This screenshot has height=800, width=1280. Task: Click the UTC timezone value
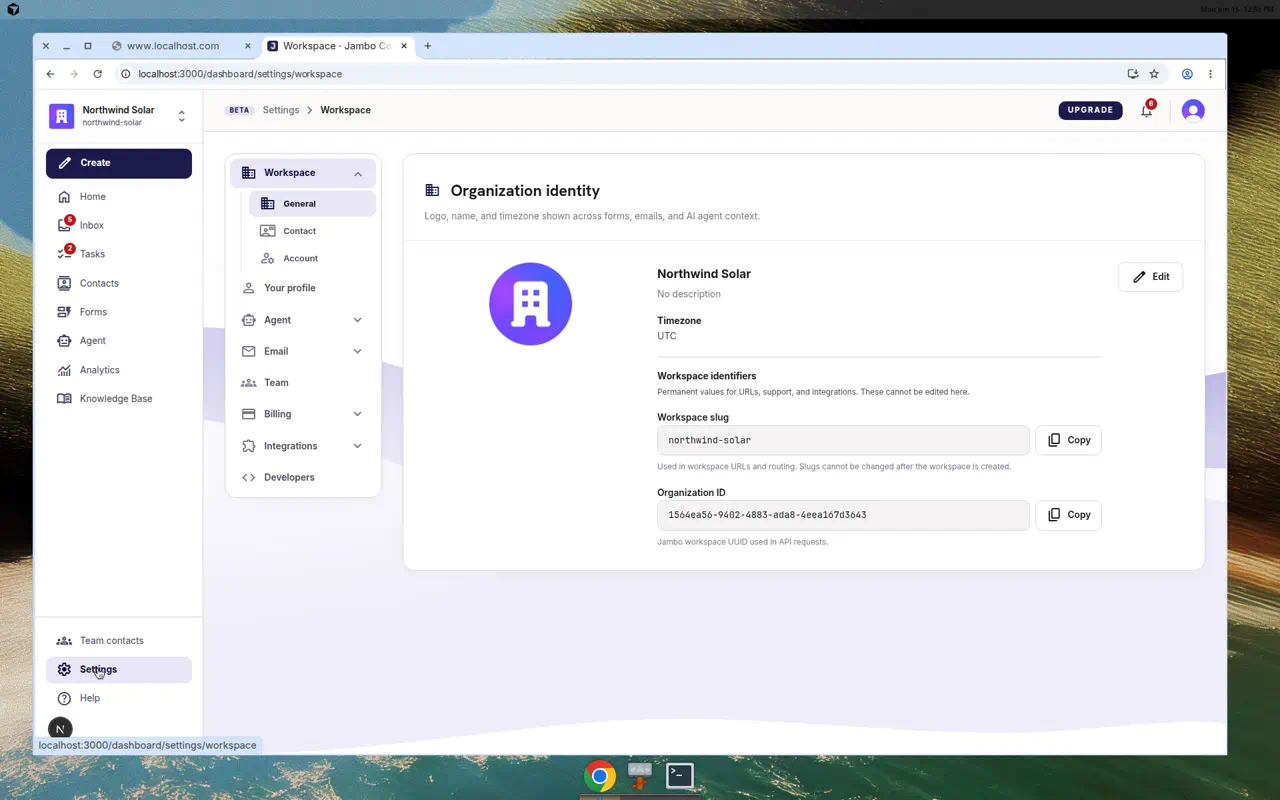click(x=667, y=336)
